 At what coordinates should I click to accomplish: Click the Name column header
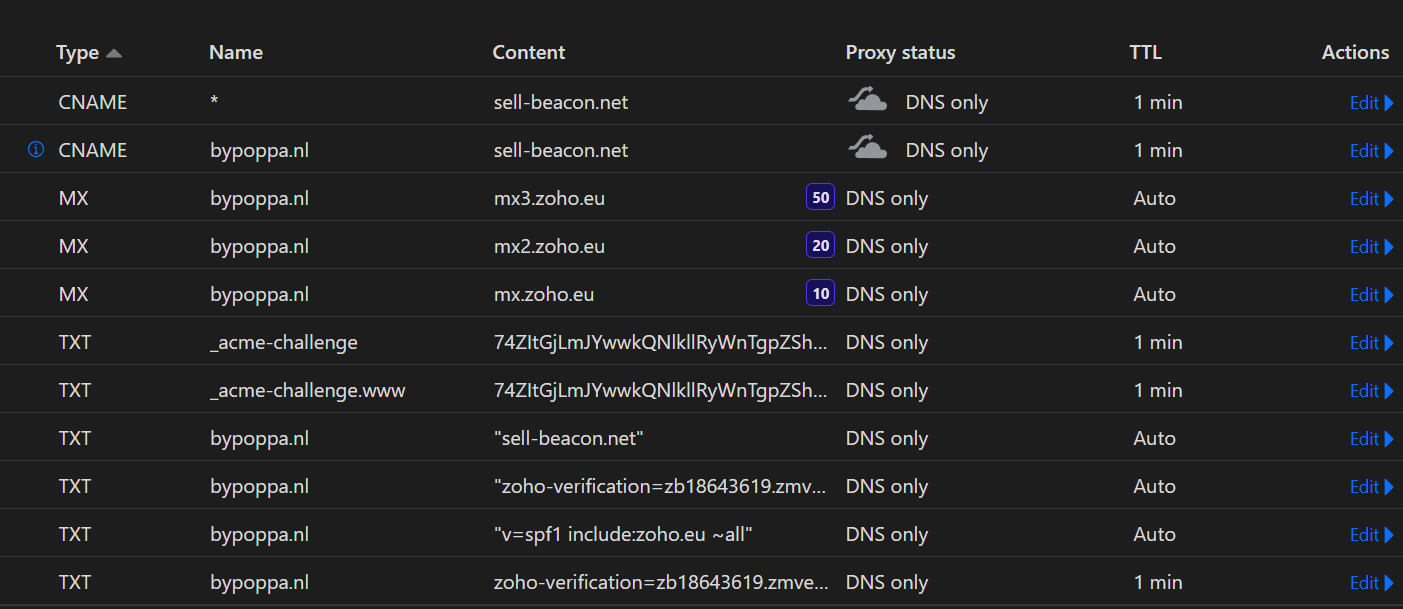click(x=236, y=53)
